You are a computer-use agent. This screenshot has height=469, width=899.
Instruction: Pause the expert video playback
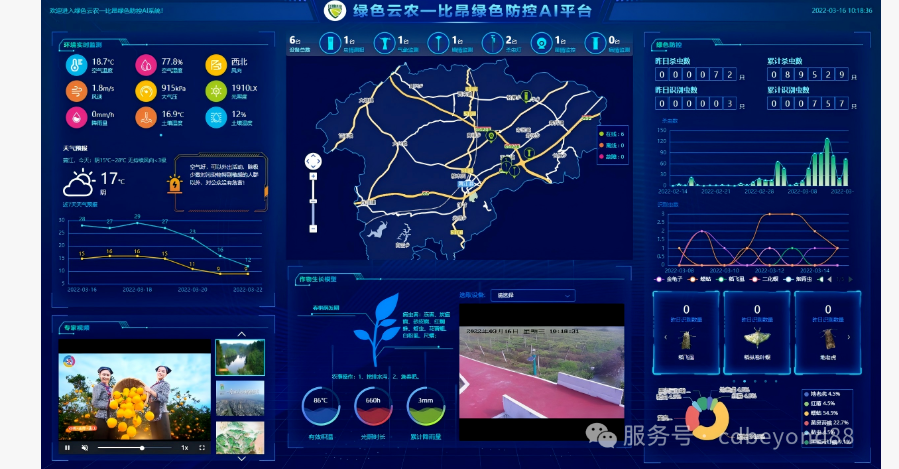click(x=68, y=448)
